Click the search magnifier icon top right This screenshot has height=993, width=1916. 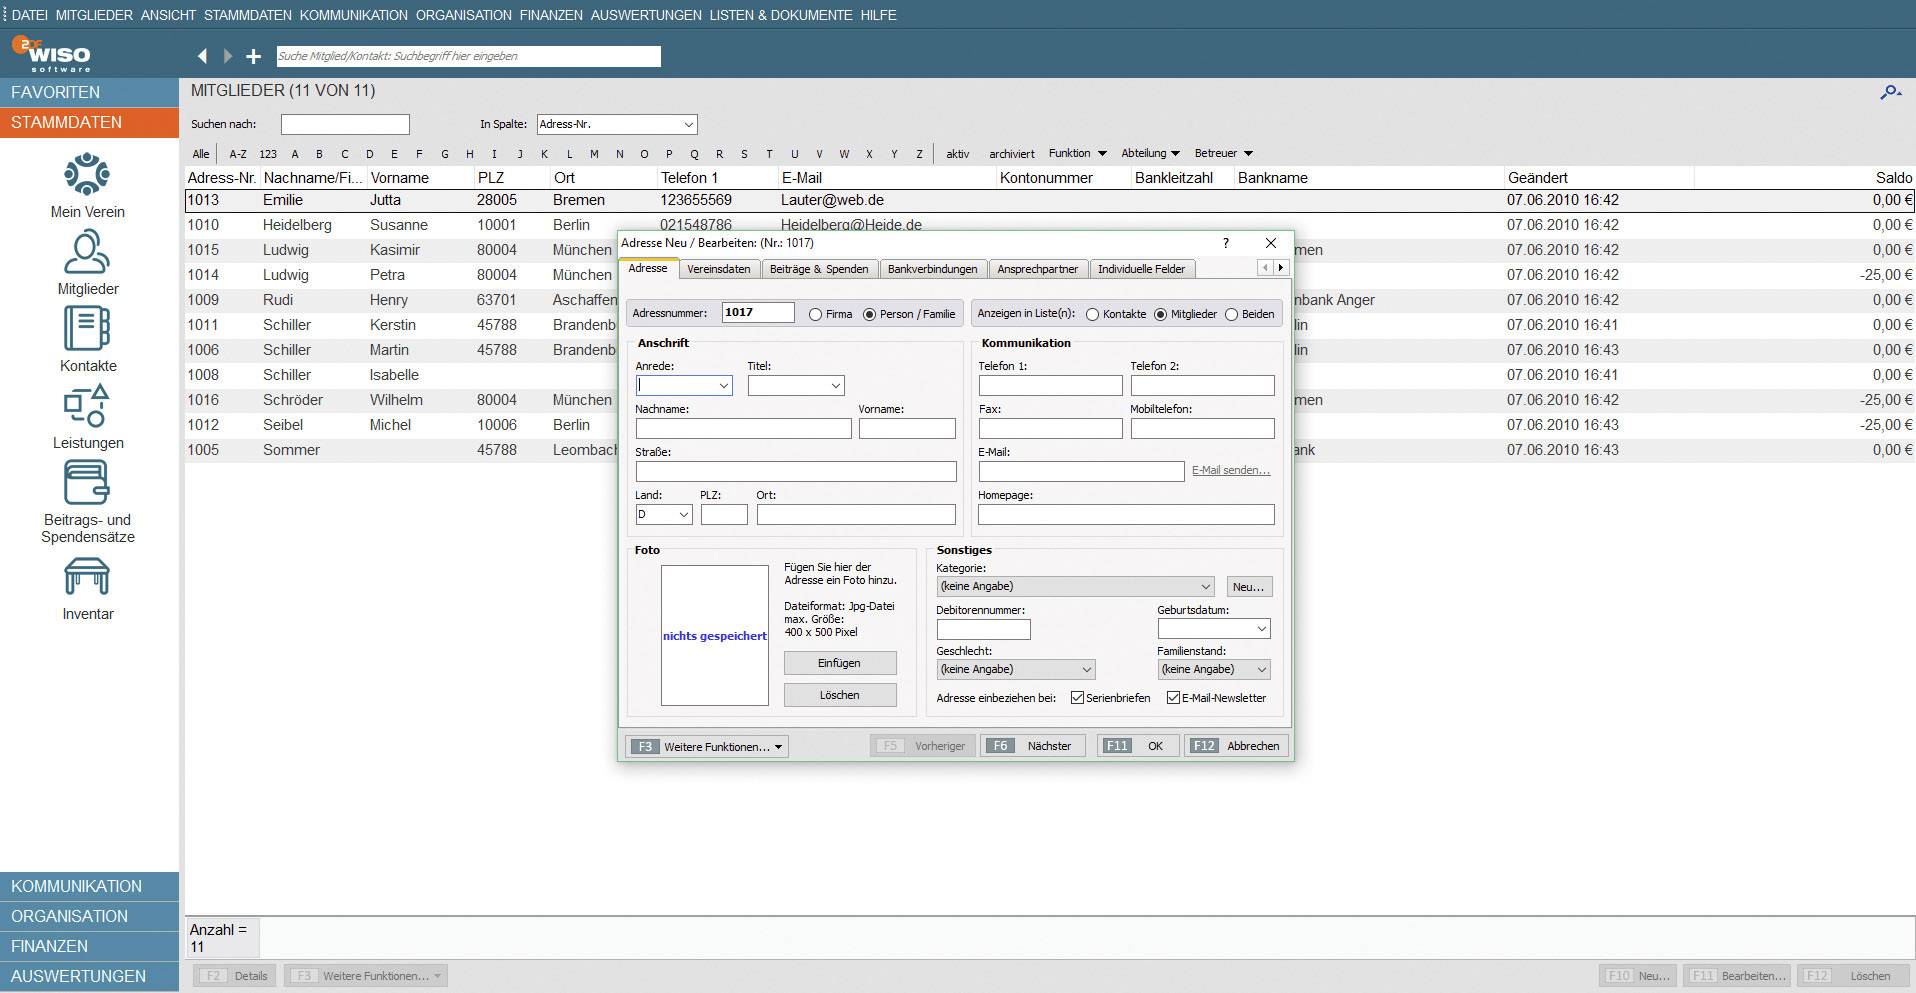click(x=1889, y=92)
